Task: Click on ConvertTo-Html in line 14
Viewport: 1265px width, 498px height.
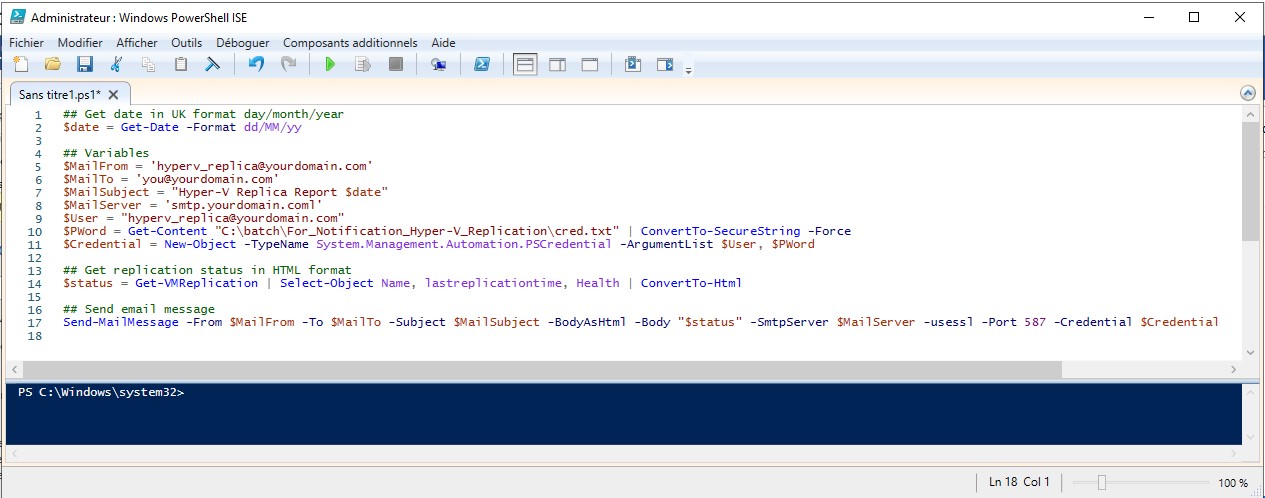Action: click(x=691, y=283)
